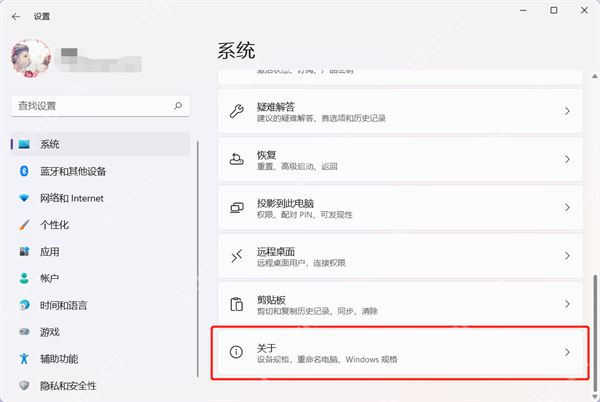Click subtitle 剪切和复制历史记录、同步、清除
The width and height of the screenshot is (600, 402).
(x=317, y=311)
